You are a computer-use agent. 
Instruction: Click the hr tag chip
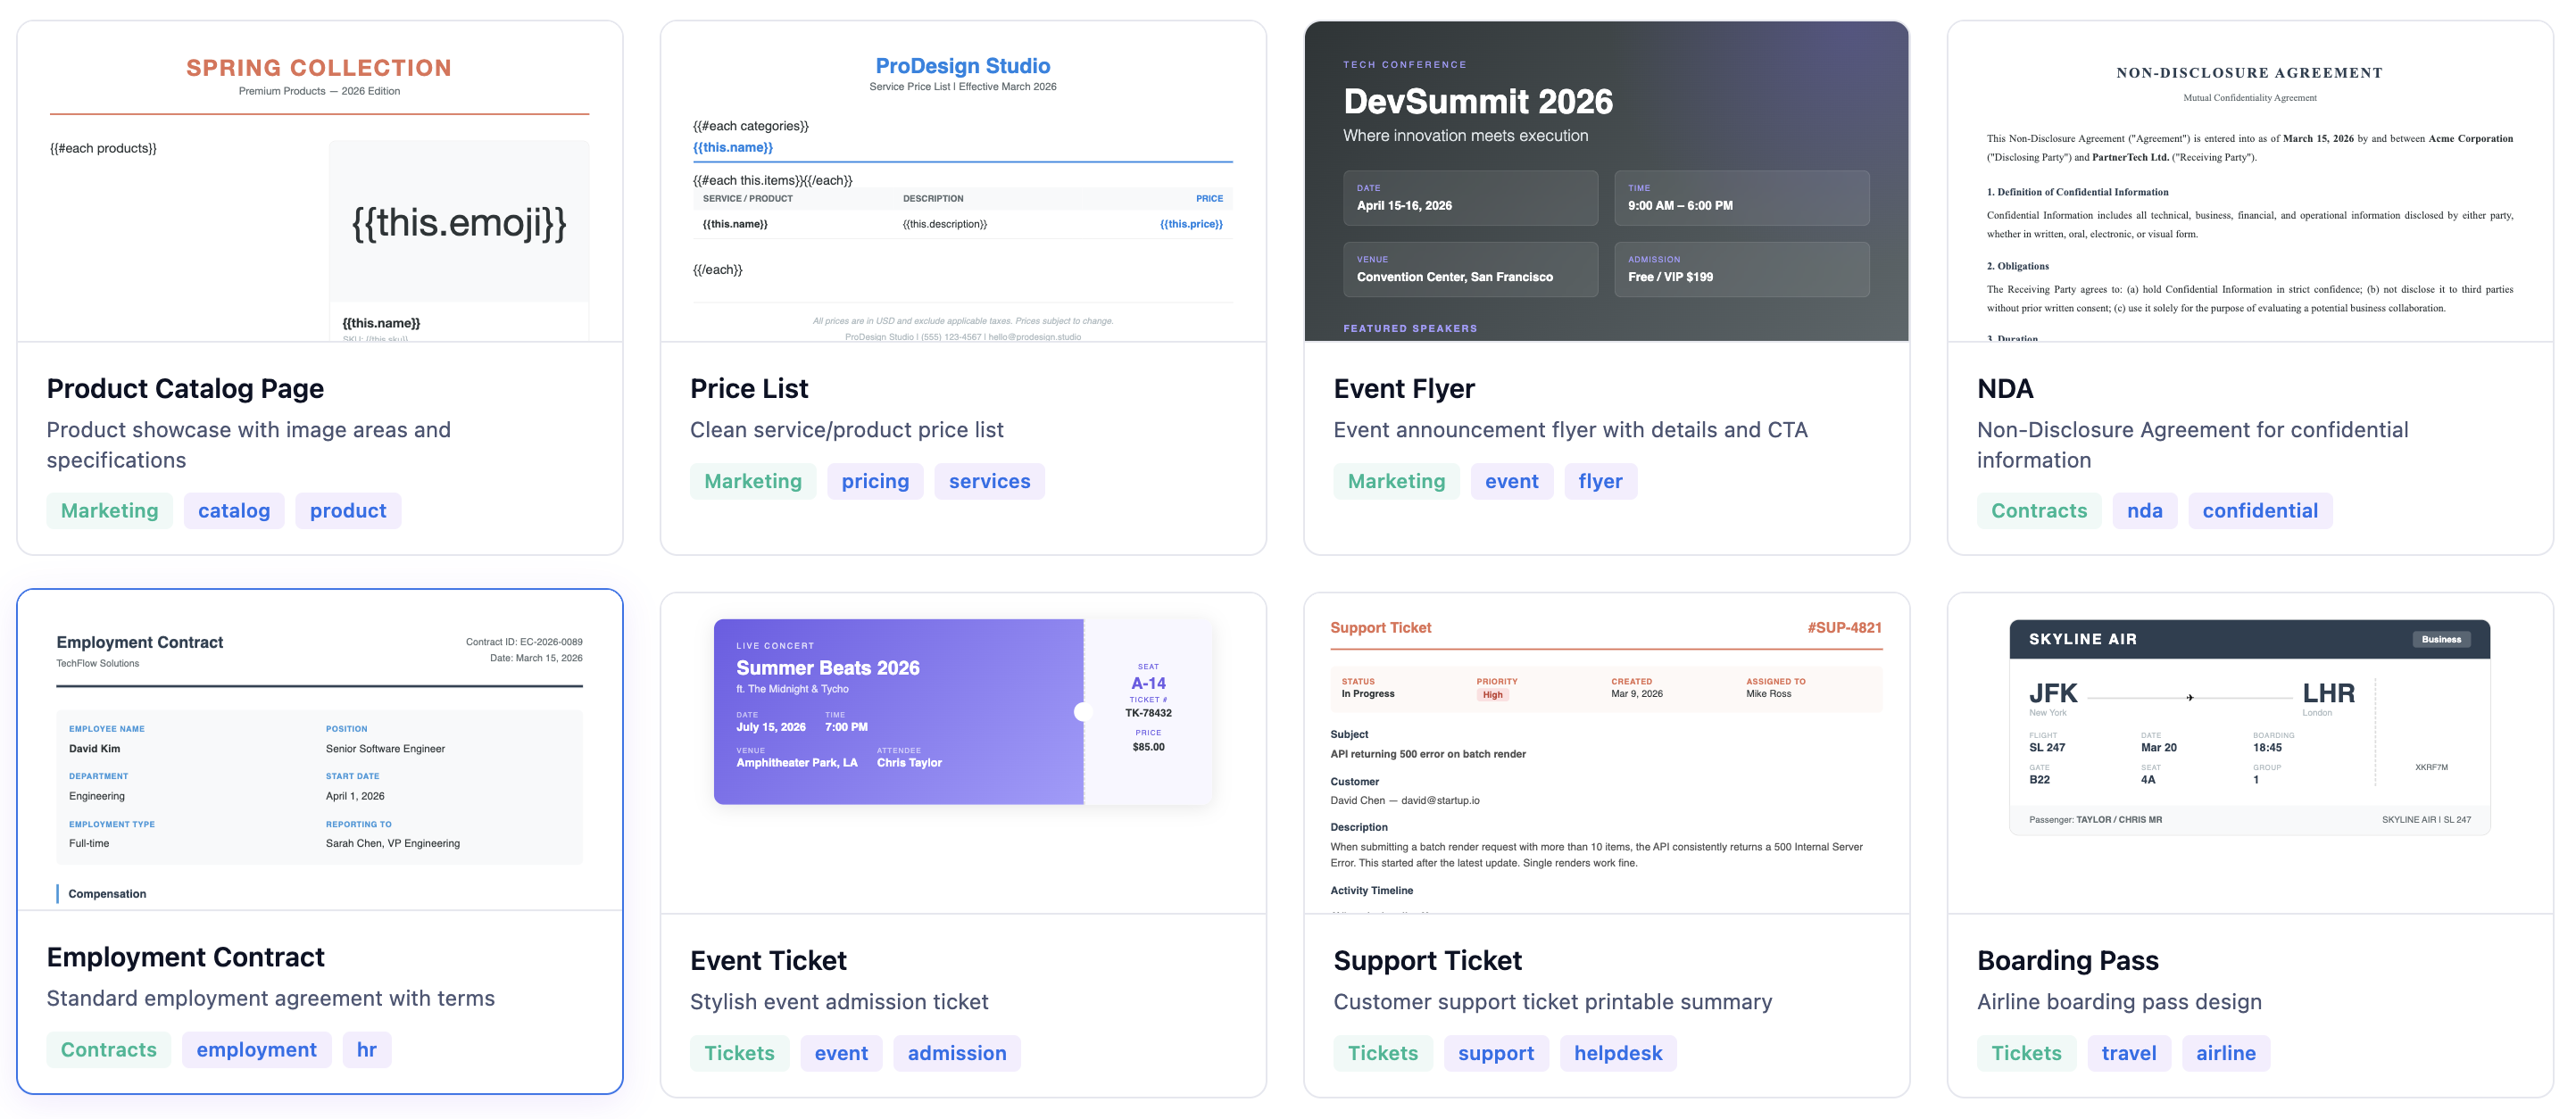[366, 1050]
